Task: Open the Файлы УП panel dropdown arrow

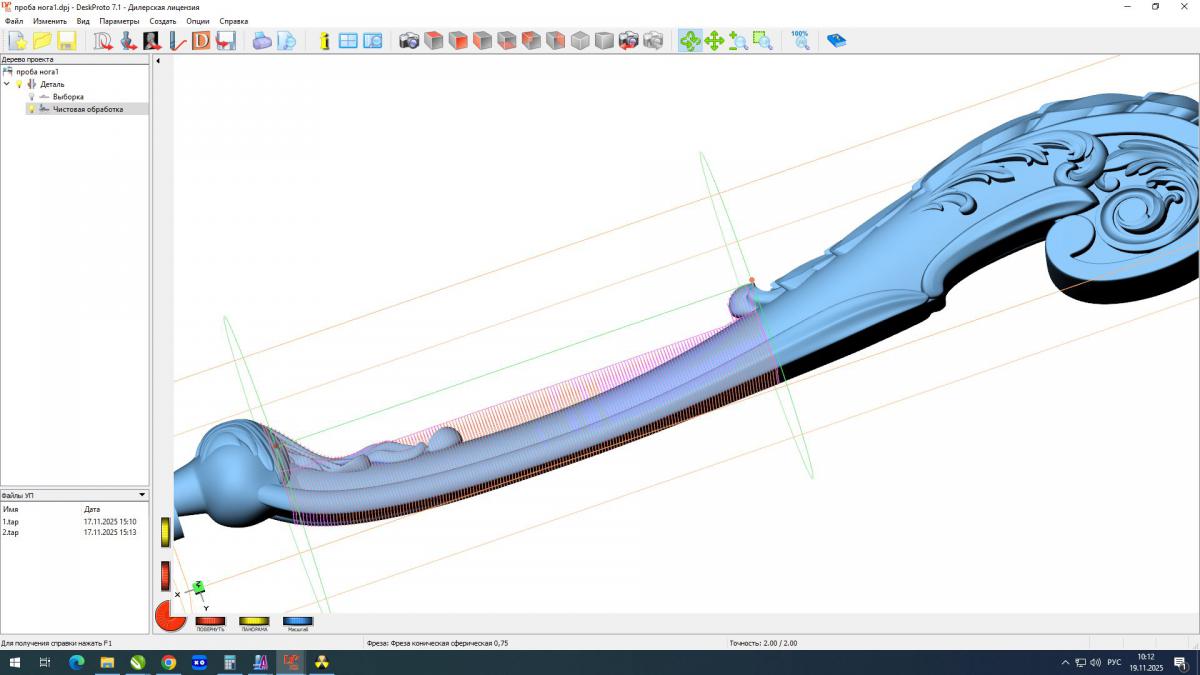Action: [x=142, y=494]
